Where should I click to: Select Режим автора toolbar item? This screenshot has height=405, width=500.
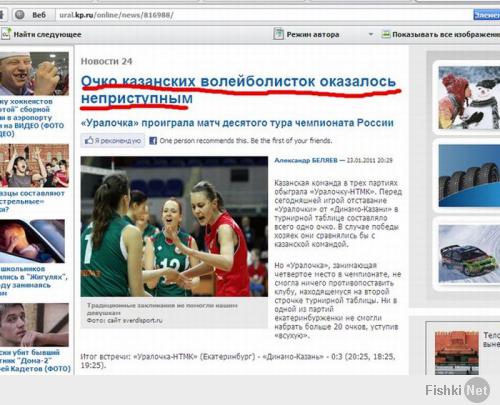coord(313,34)
